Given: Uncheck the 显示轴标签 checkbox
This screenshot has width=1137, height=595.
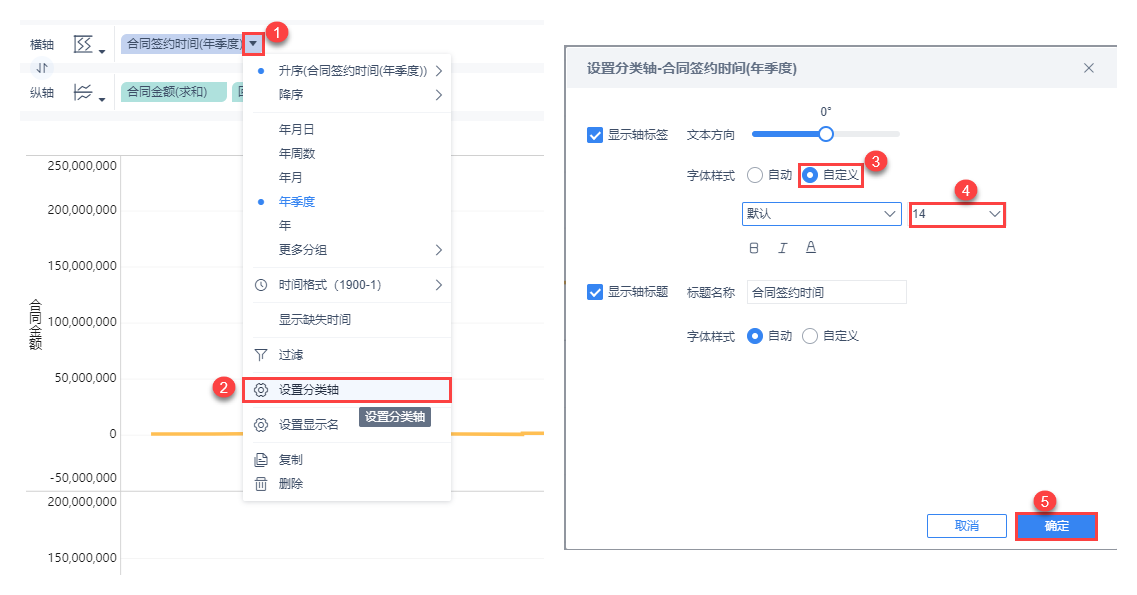Looking at the screenshot, I should point(595,135).
